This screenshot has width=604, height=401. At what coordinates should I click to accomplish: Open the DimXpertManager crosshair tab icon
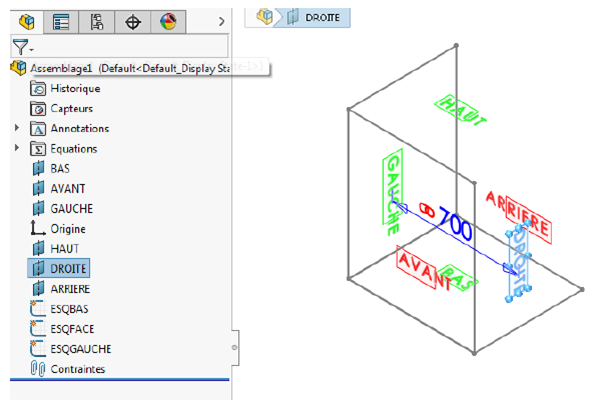click(133, 20)
